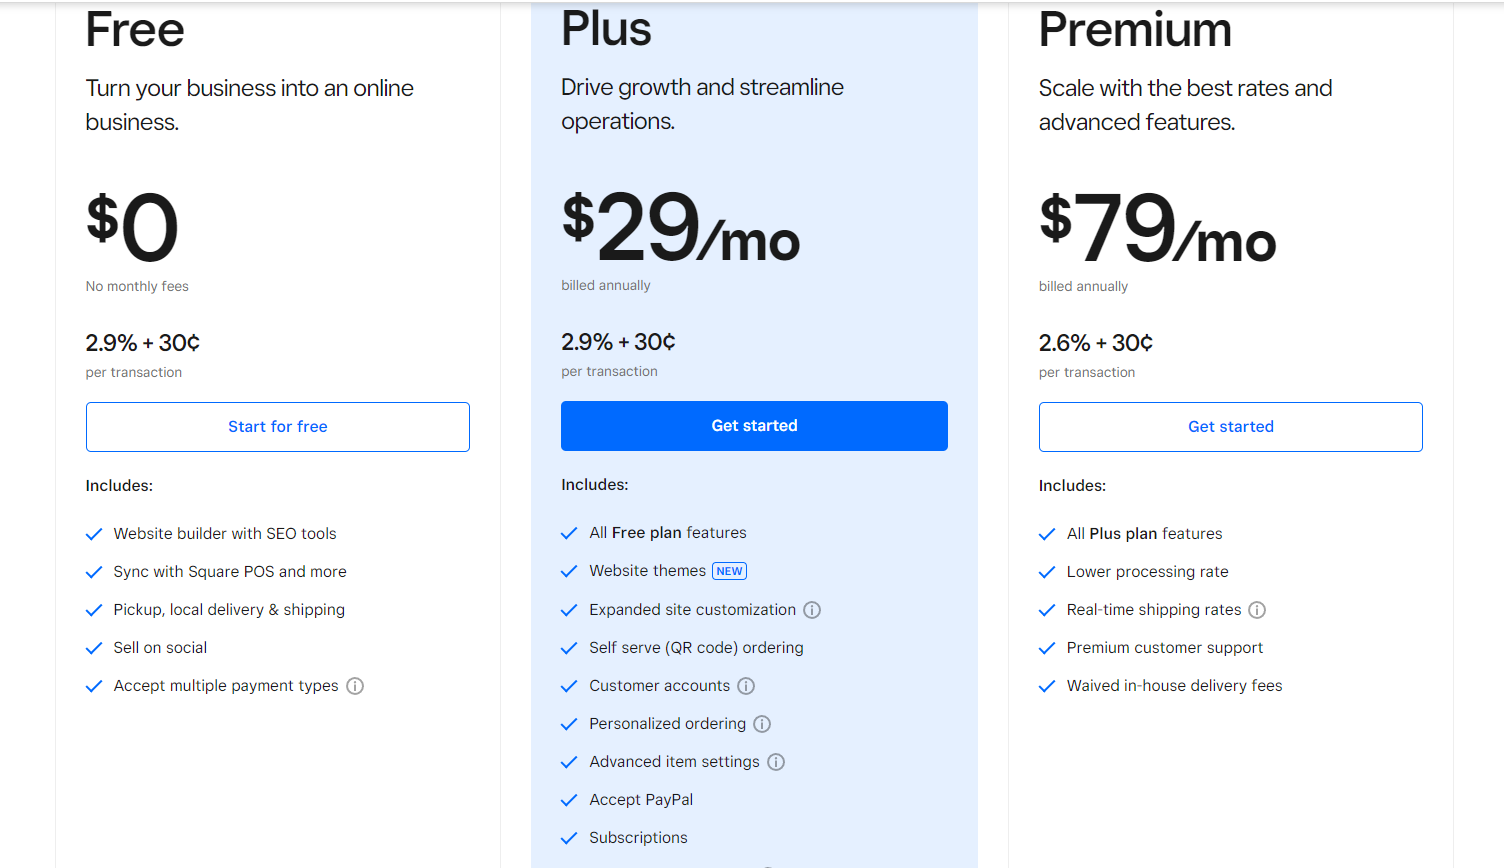Viewport: 1504px width, 868px height.
Task: Click the Subscriptions feature text
Action: (638, 838)
